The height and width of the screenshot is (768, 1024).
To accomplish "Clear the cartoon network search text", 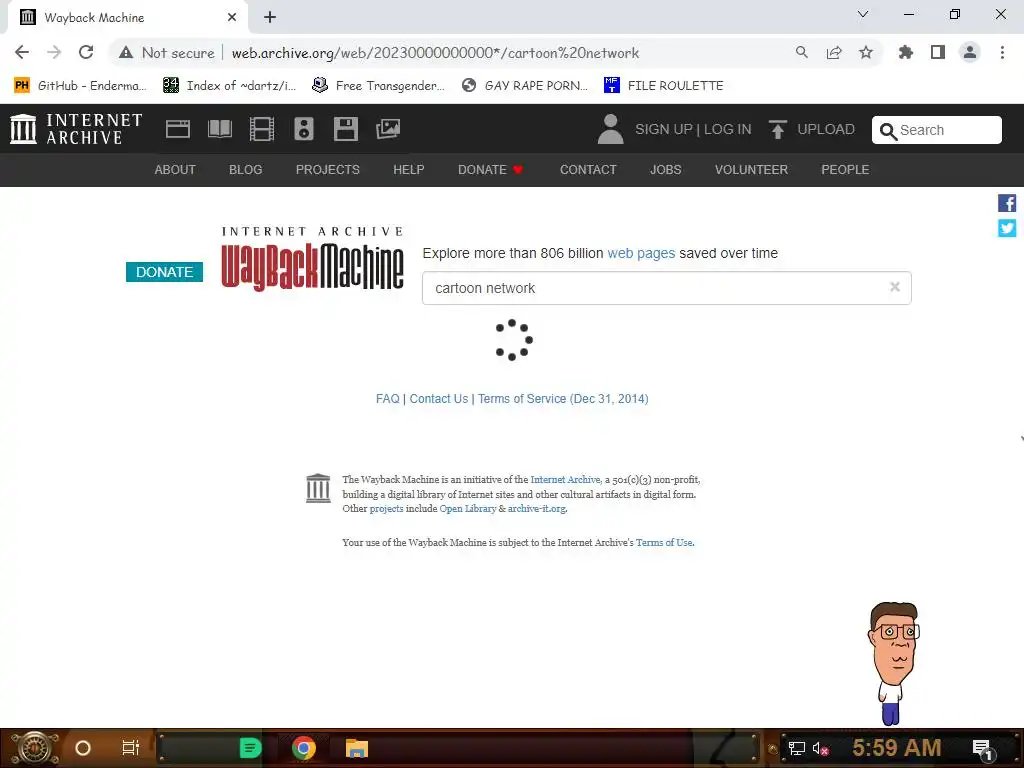I will (x=895, y=287).
